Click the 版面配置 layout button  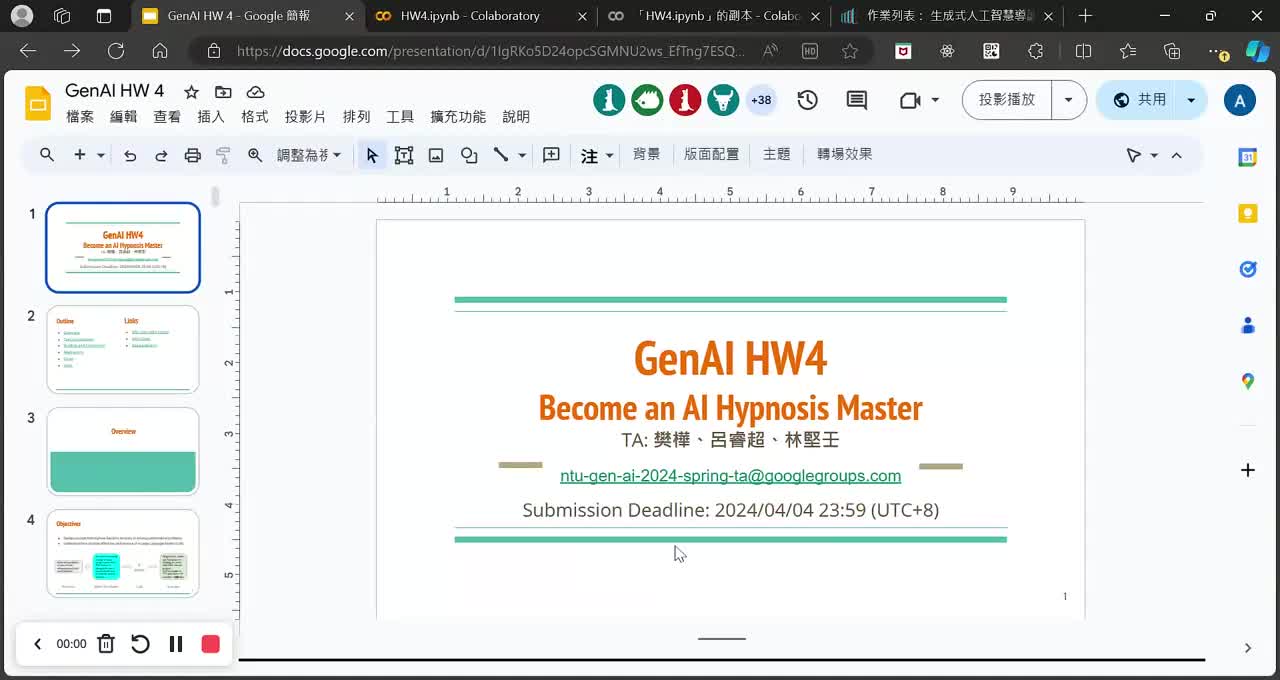(712, 154)
